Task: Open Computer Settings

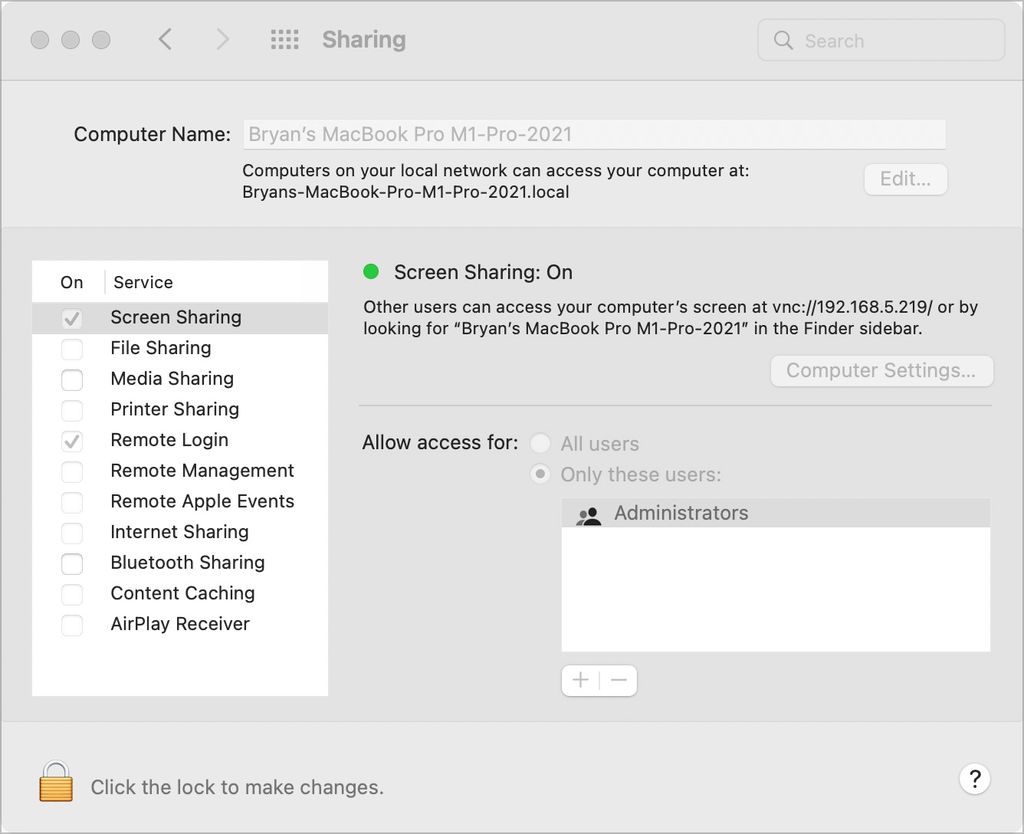Action: pyautogui.click(x=881, y=371)
